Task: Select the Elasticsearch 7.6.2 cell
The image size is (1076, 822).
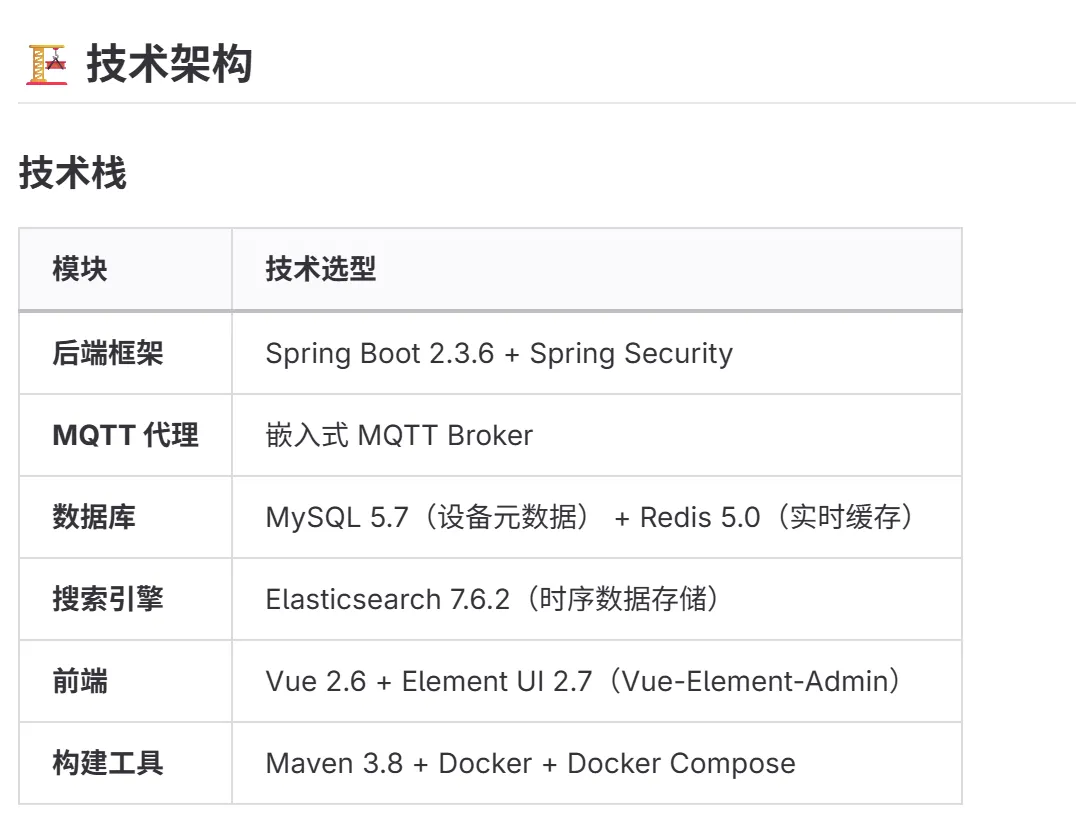Action: click(x=596, y=599)
